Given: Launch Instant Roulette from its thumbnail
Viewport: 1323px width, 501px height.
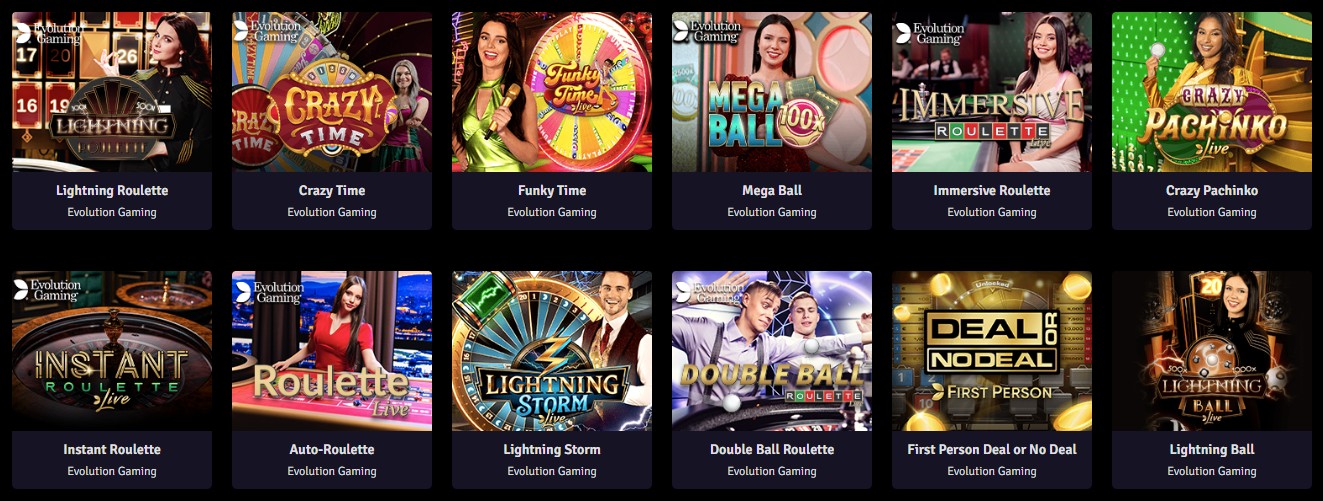Looking at the screenshot, I should [112, 351].
